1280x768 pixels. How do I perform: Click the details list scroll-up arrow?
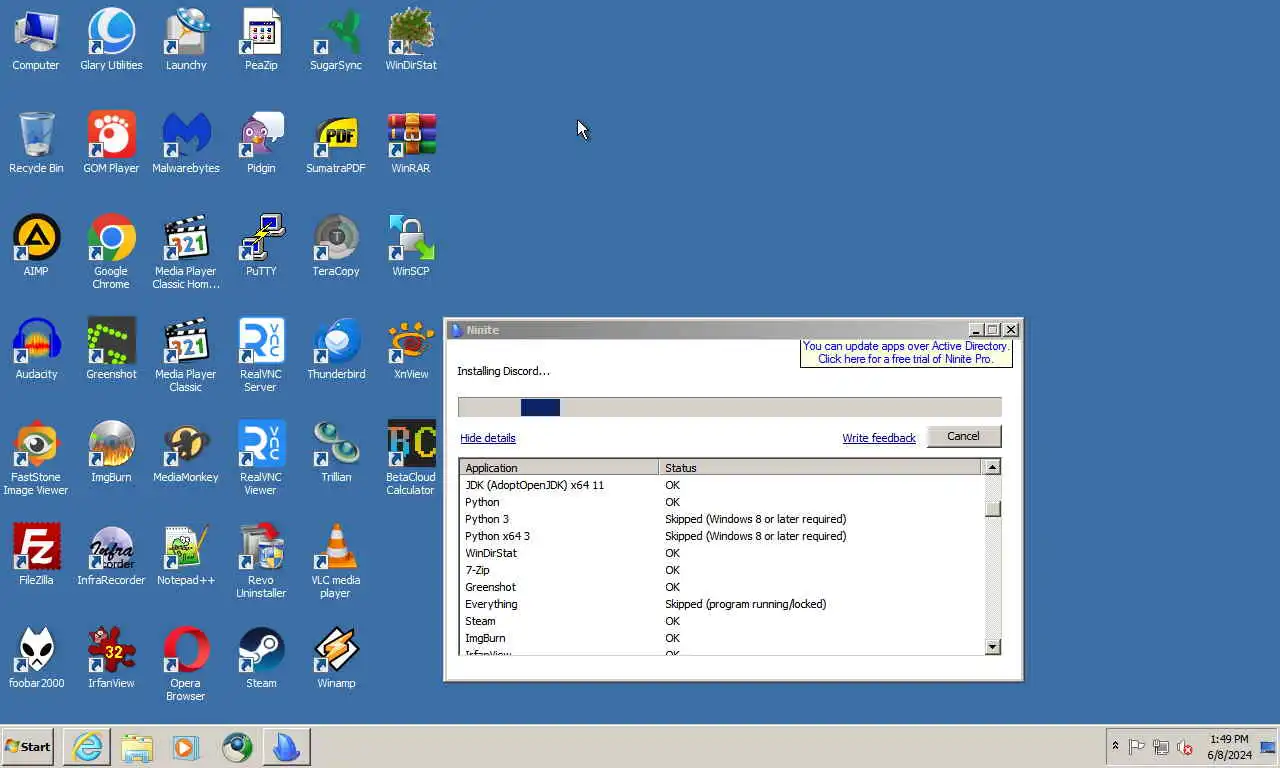pyautogui.click(x=992, y=467)
